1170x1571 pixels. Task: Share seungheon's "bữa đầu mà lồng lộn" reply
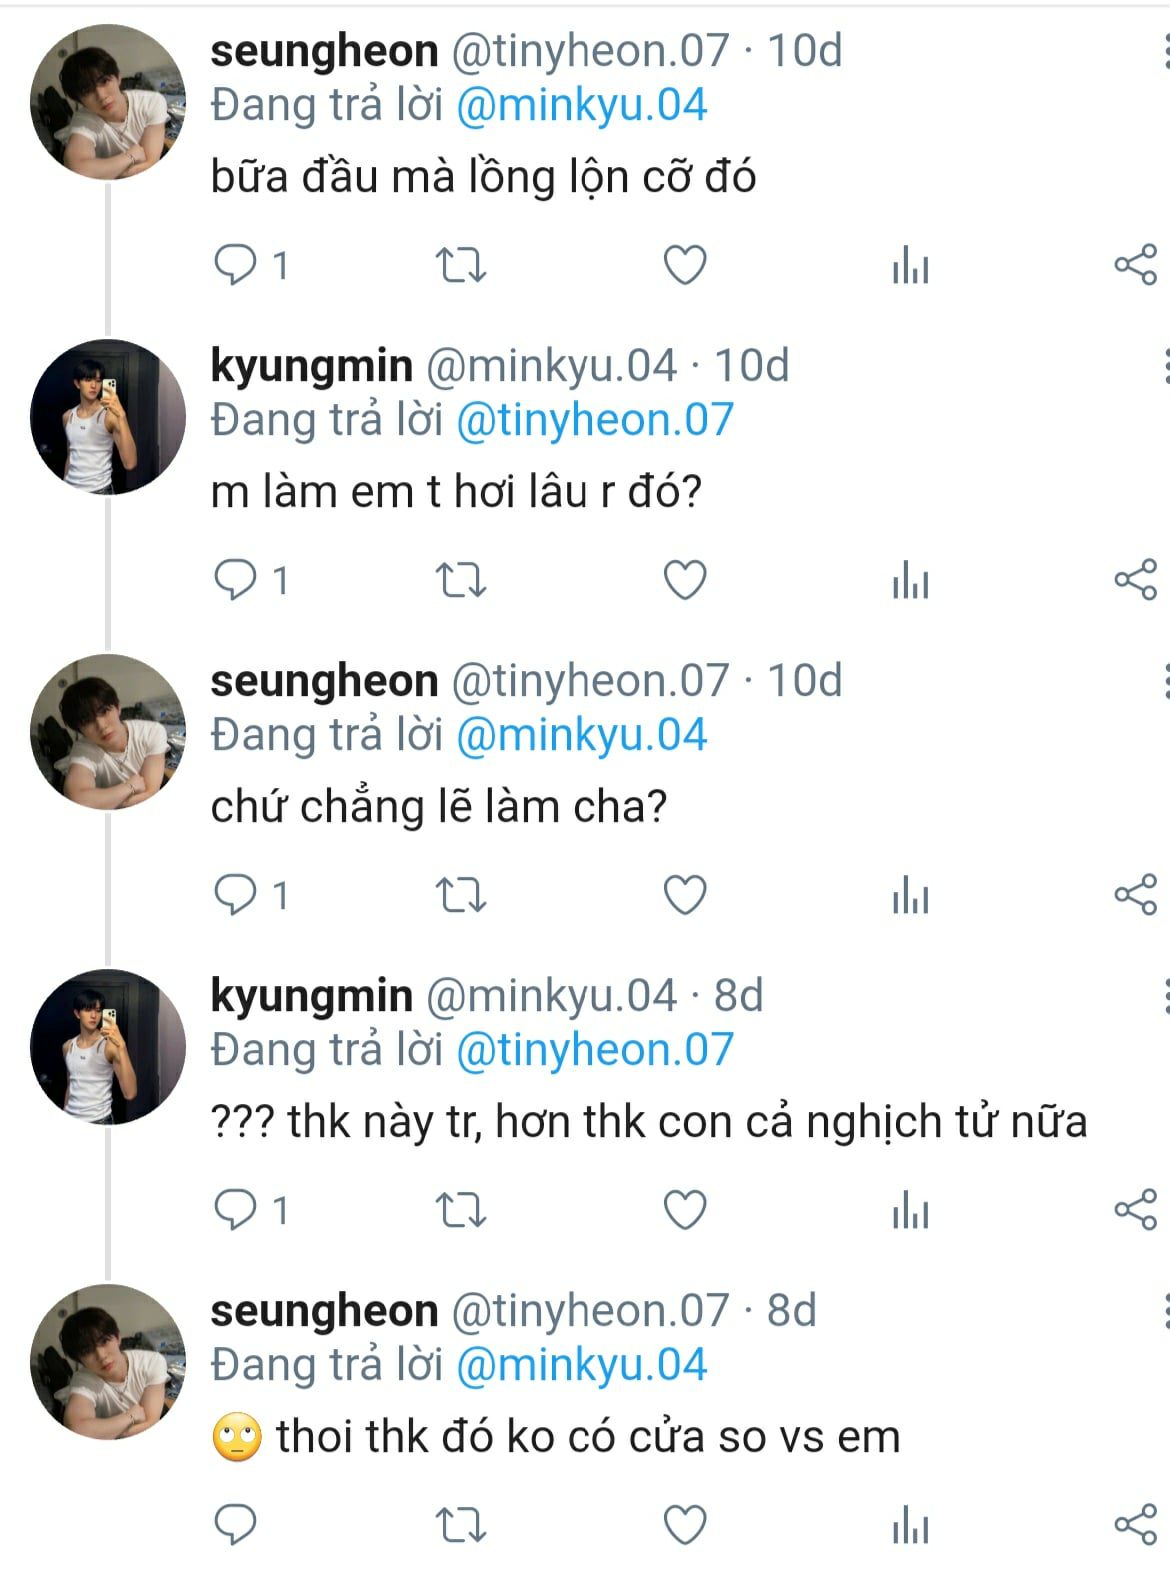coord(1135,266)
